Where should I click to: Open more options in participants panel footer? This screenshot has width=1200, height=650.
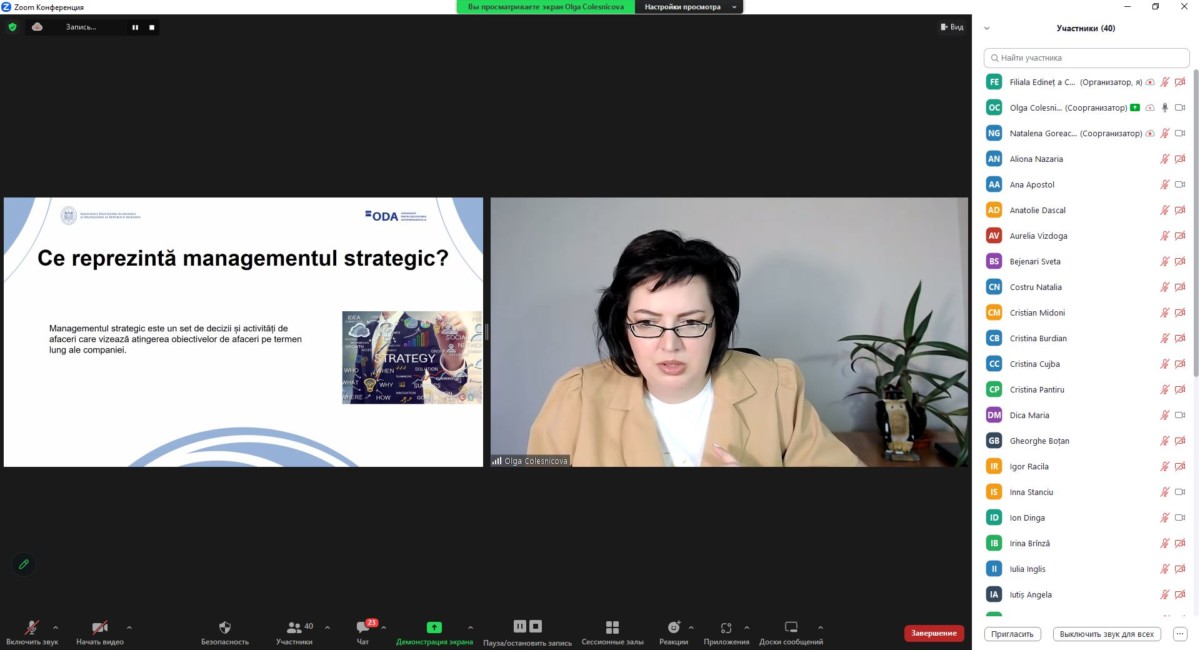pyautogui.click(x=1180, y=634)
